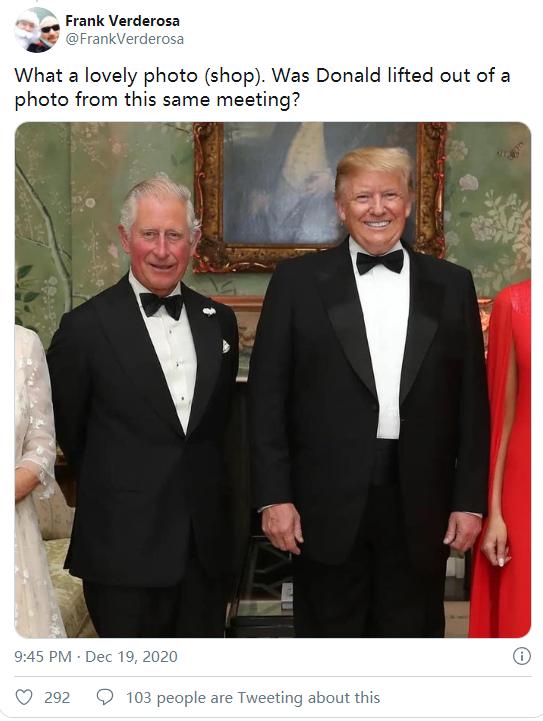Open '103 people are Tweeting about this'
Viewport: 543px width, 721px height.
click(253, 698)
